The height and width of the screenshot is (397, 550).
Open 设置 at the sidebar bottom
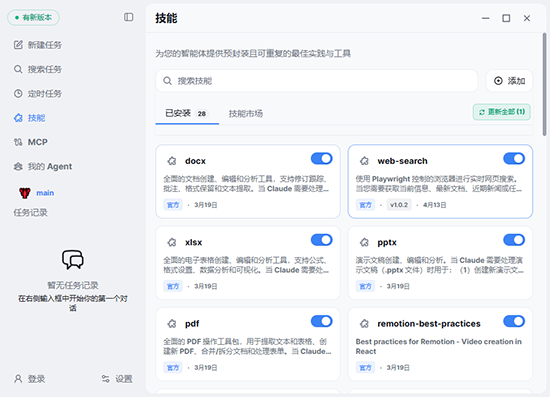coord(124,379)
